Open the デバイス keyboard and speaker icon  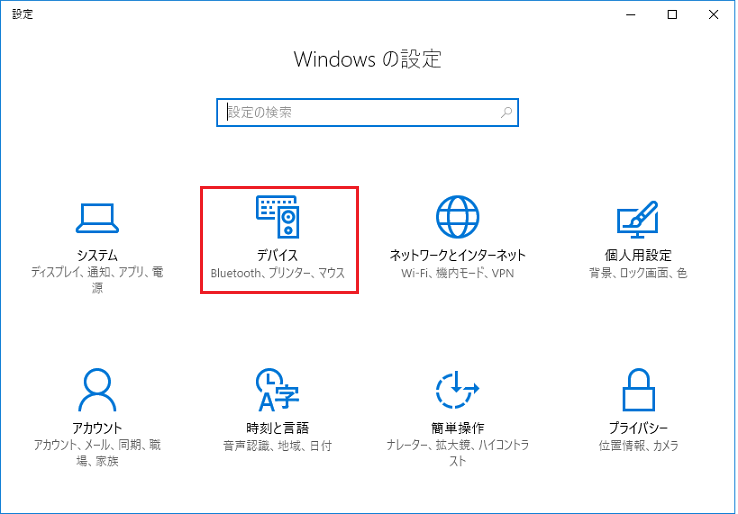click(278, 217)
